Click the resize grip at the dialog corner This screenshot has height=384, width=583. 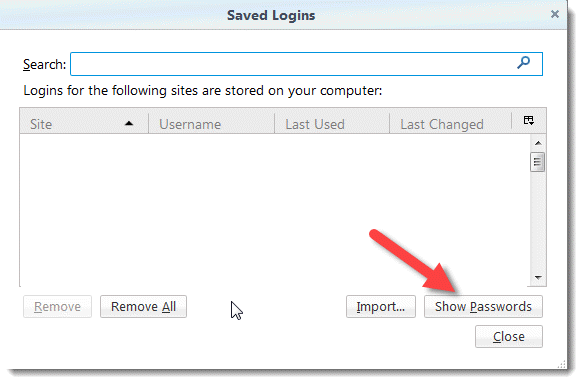561,364
